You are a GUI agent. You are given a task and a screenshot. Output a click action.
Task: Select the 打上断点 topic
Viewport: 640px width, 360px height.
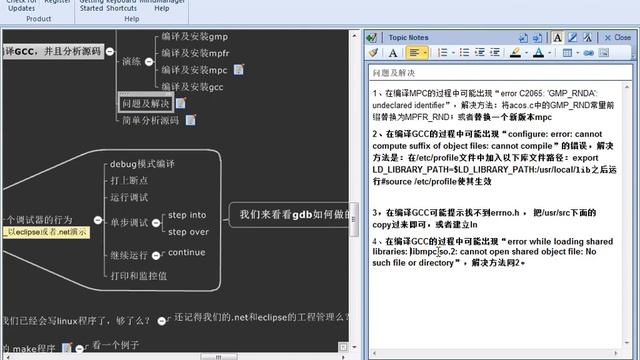129,181
